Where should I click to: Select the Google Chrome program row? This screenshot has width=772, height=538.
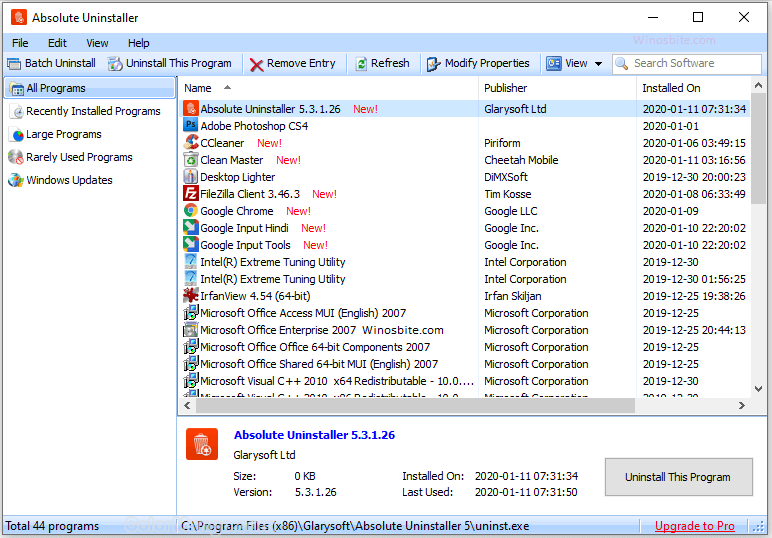pyautogui.click(x=236, y=211)
